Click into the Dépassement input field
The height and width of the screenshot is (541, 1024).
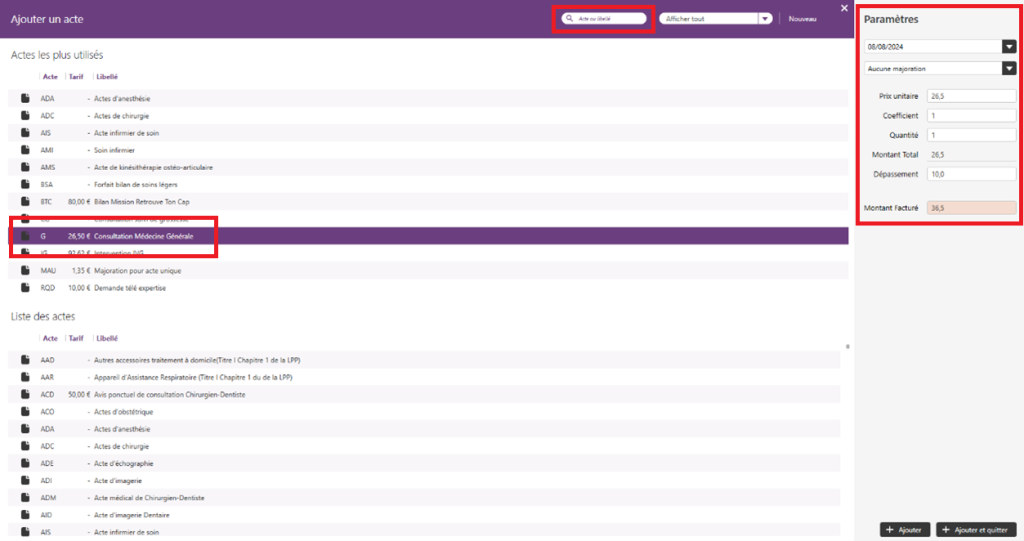tap(971, 174)
